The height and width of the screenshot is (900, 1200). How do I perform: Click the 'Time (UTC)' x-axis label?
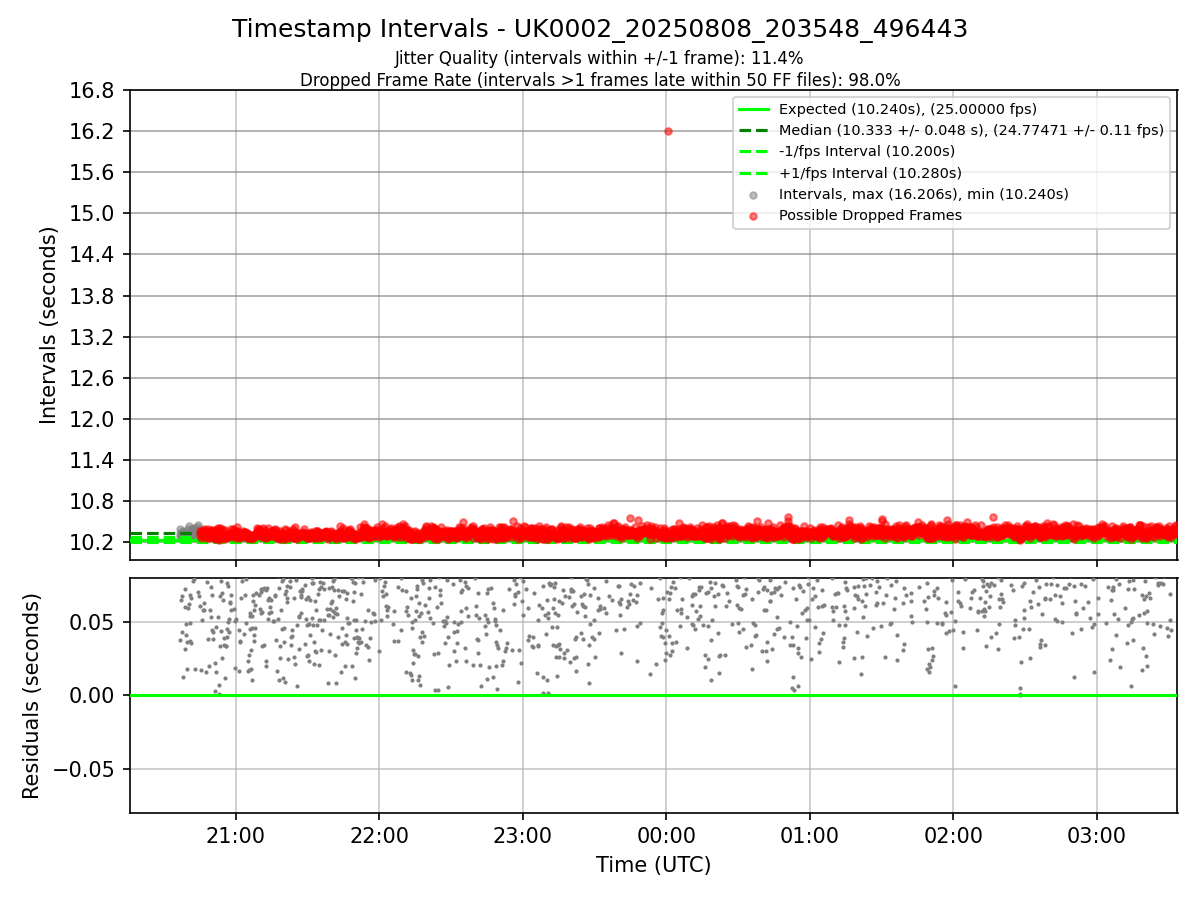(x=653, y=865)
